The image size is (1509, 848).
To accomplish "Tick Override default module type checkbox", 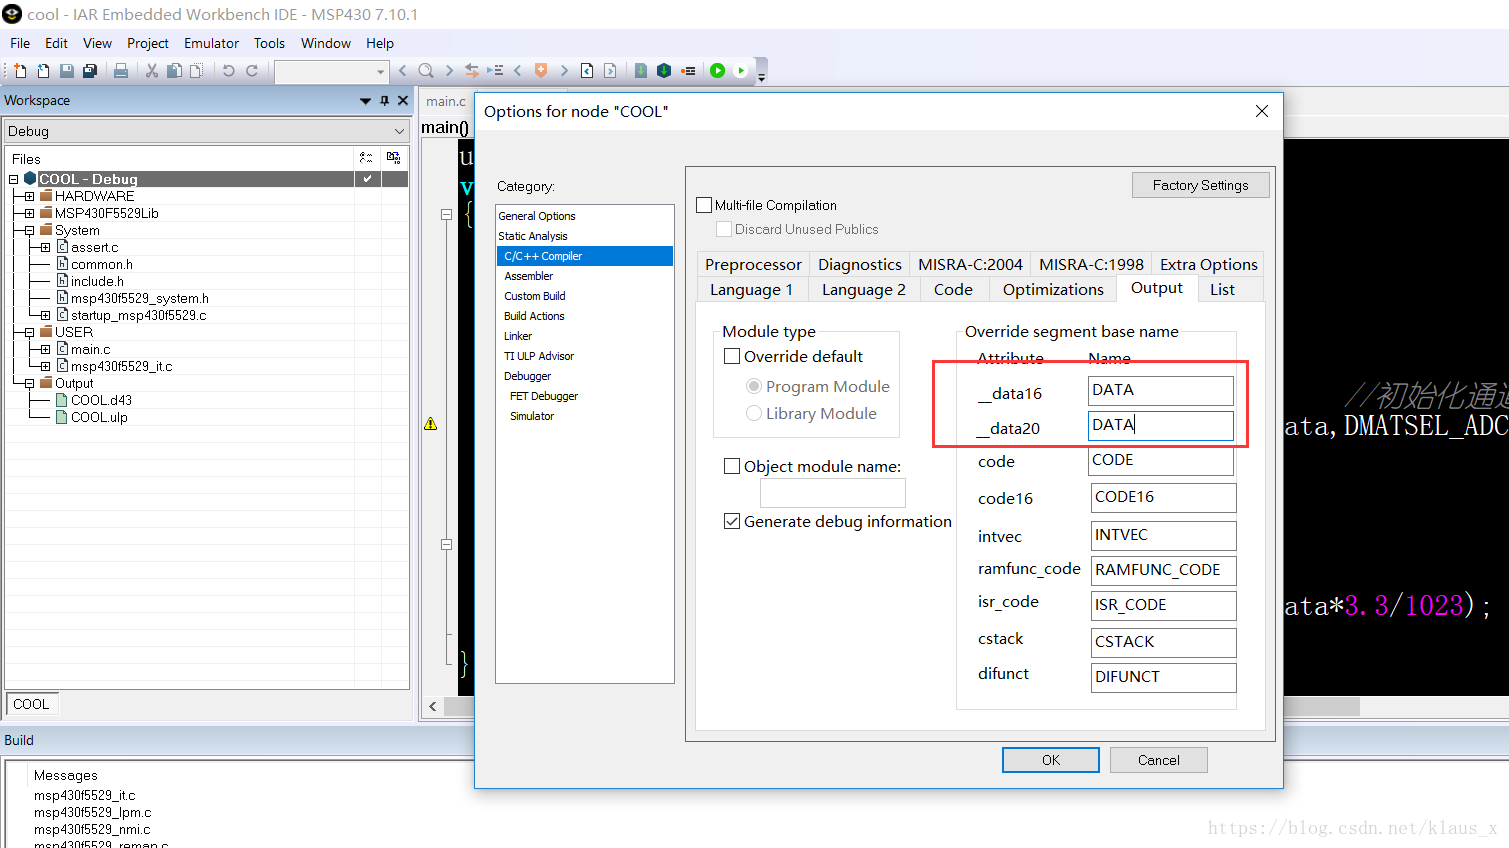I will pyautogui.click(x=732, y=356).
